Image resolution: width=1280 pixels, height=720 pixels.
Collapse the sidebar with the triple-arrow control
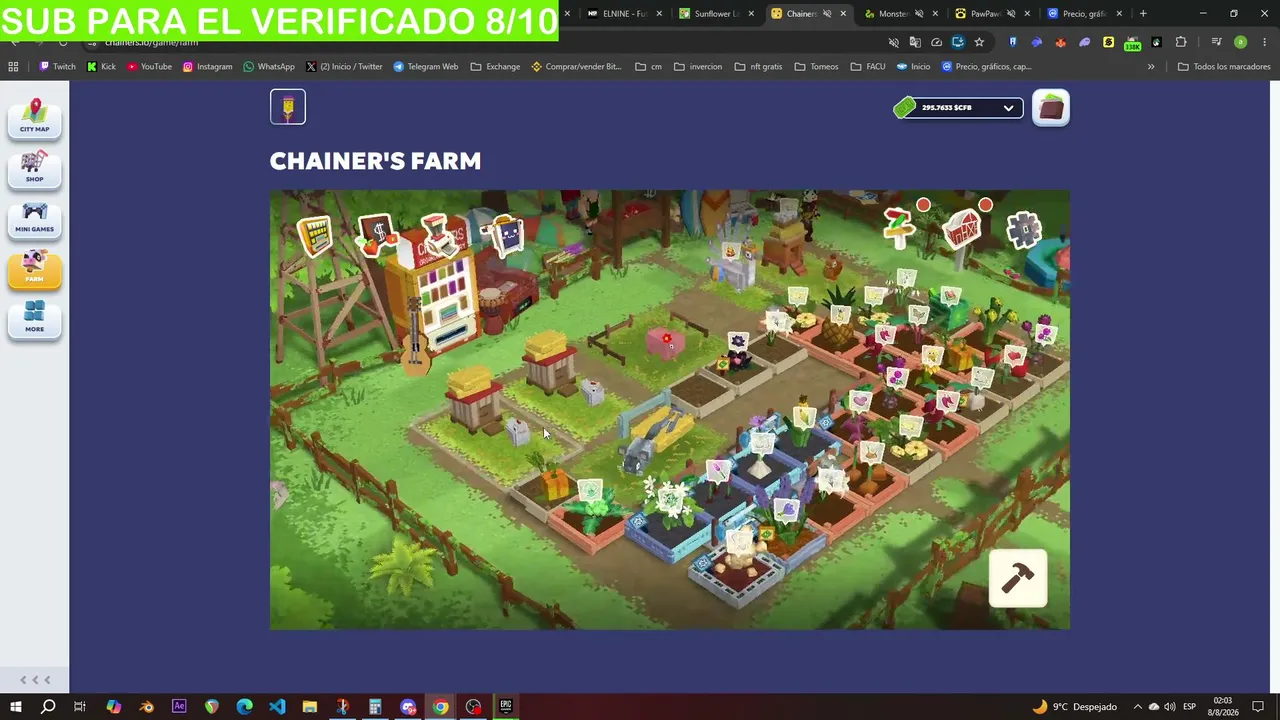pyautogui.click(x=35, y=680)
